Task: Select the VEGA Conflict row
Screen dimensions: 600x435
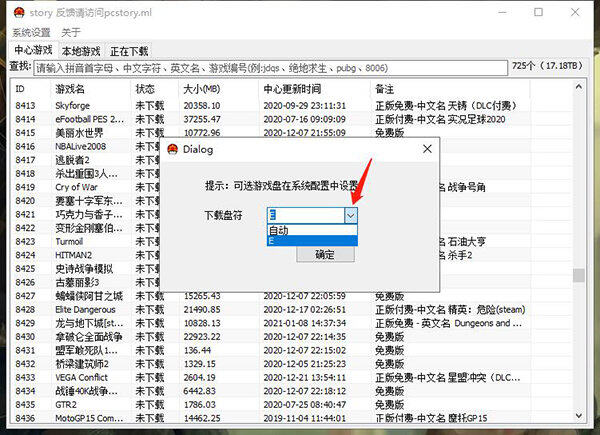Action: 291,378
